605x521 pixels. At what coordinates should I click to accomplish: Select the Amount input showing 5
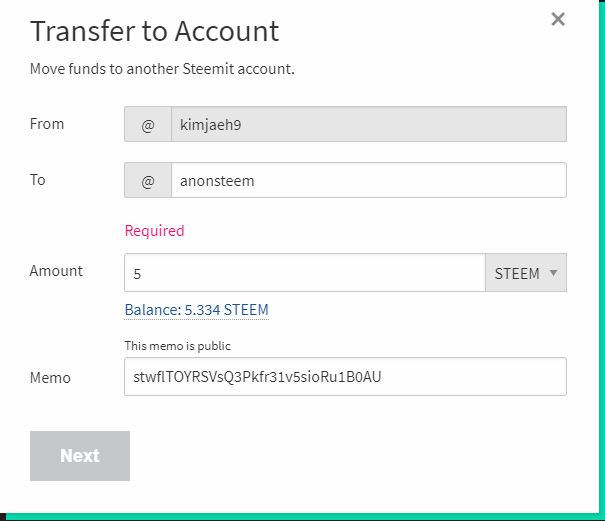304,273
